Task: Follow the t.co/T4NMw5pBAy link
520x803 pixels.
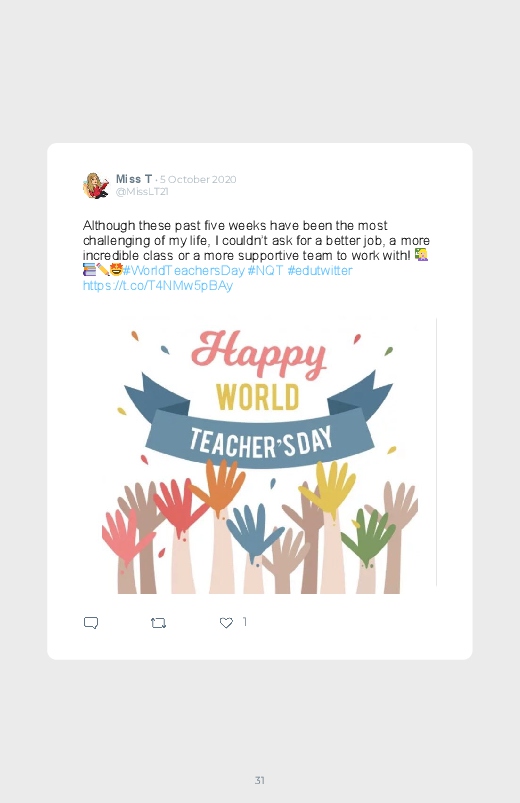Action: (x=158, y=285)
